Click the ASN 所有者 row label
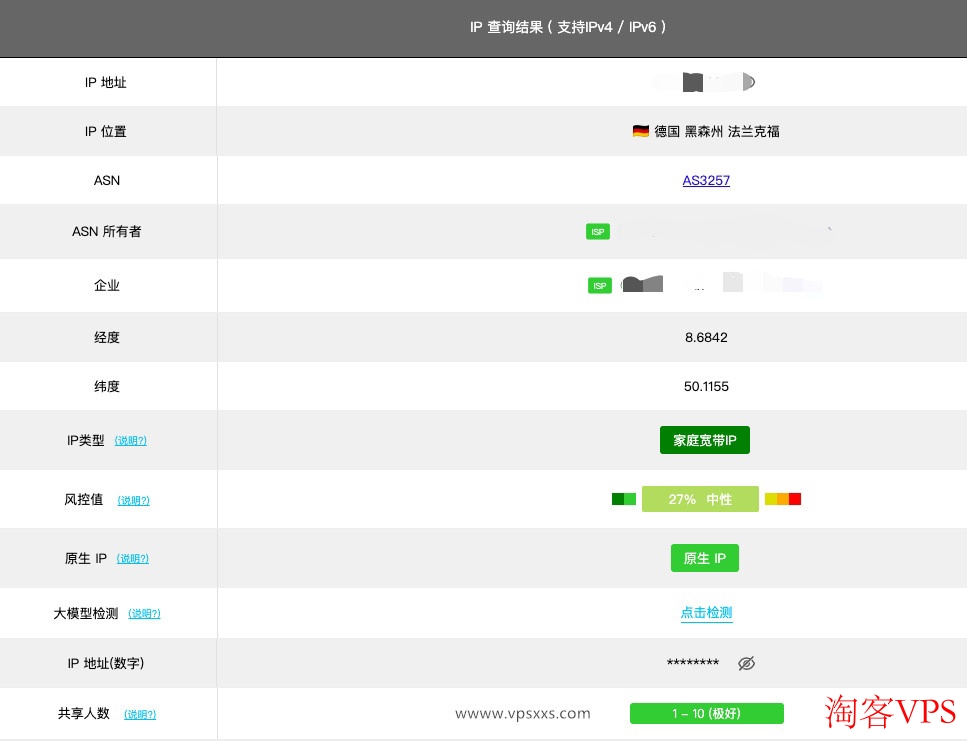 (107, 231)
